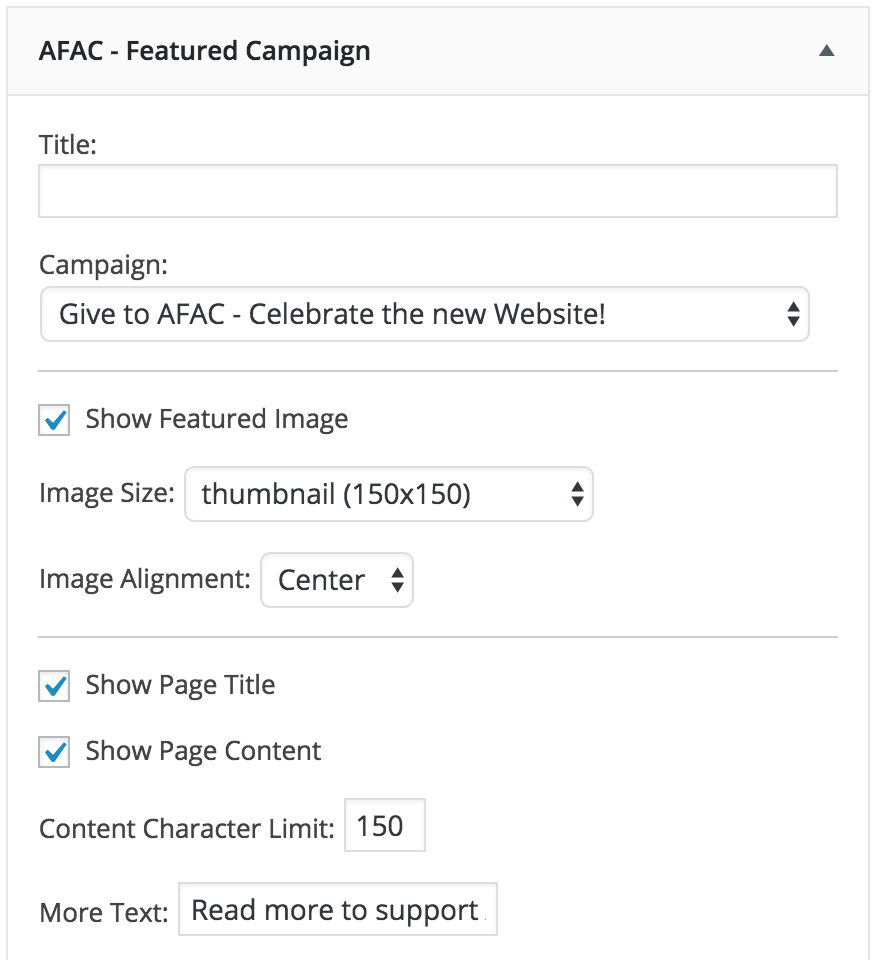The height and width of the screenshot is (960, 878).
Task: Click the Campaign: label
Action: tap(103, 266)
